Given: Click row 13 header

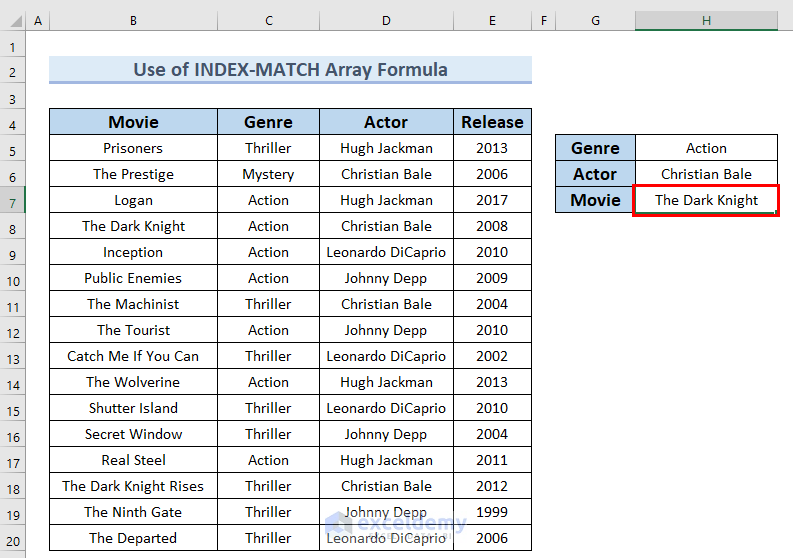Looking at the screenshot, I should pos(12,356).
